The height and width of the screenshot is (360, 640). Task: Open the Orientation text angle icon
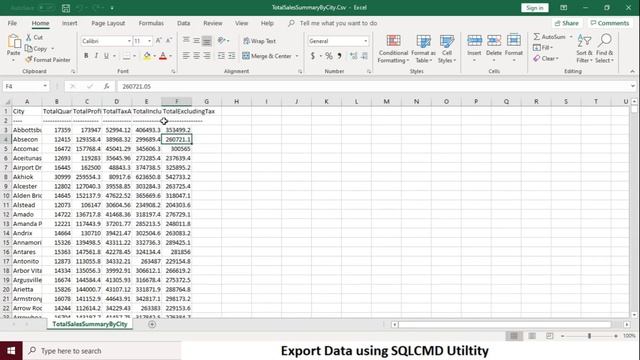pyautogui.click(x=222, y=40)
